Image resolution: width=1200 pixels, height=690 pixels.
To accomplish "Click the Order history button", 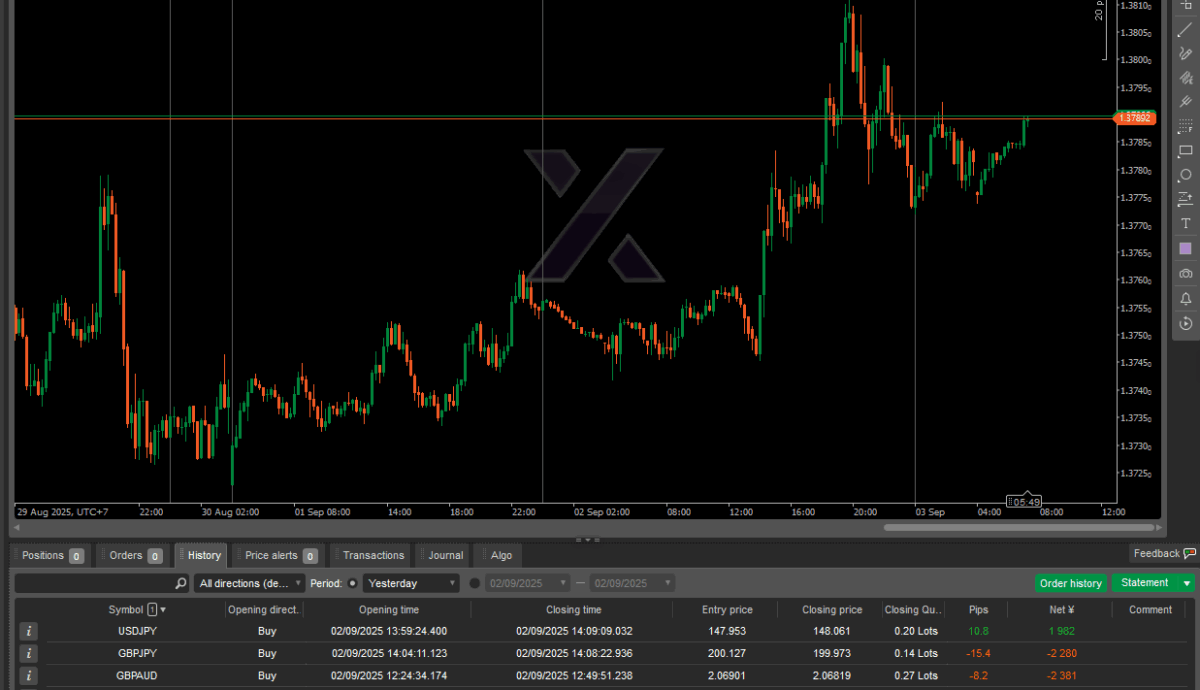I will pos(1071,583).
